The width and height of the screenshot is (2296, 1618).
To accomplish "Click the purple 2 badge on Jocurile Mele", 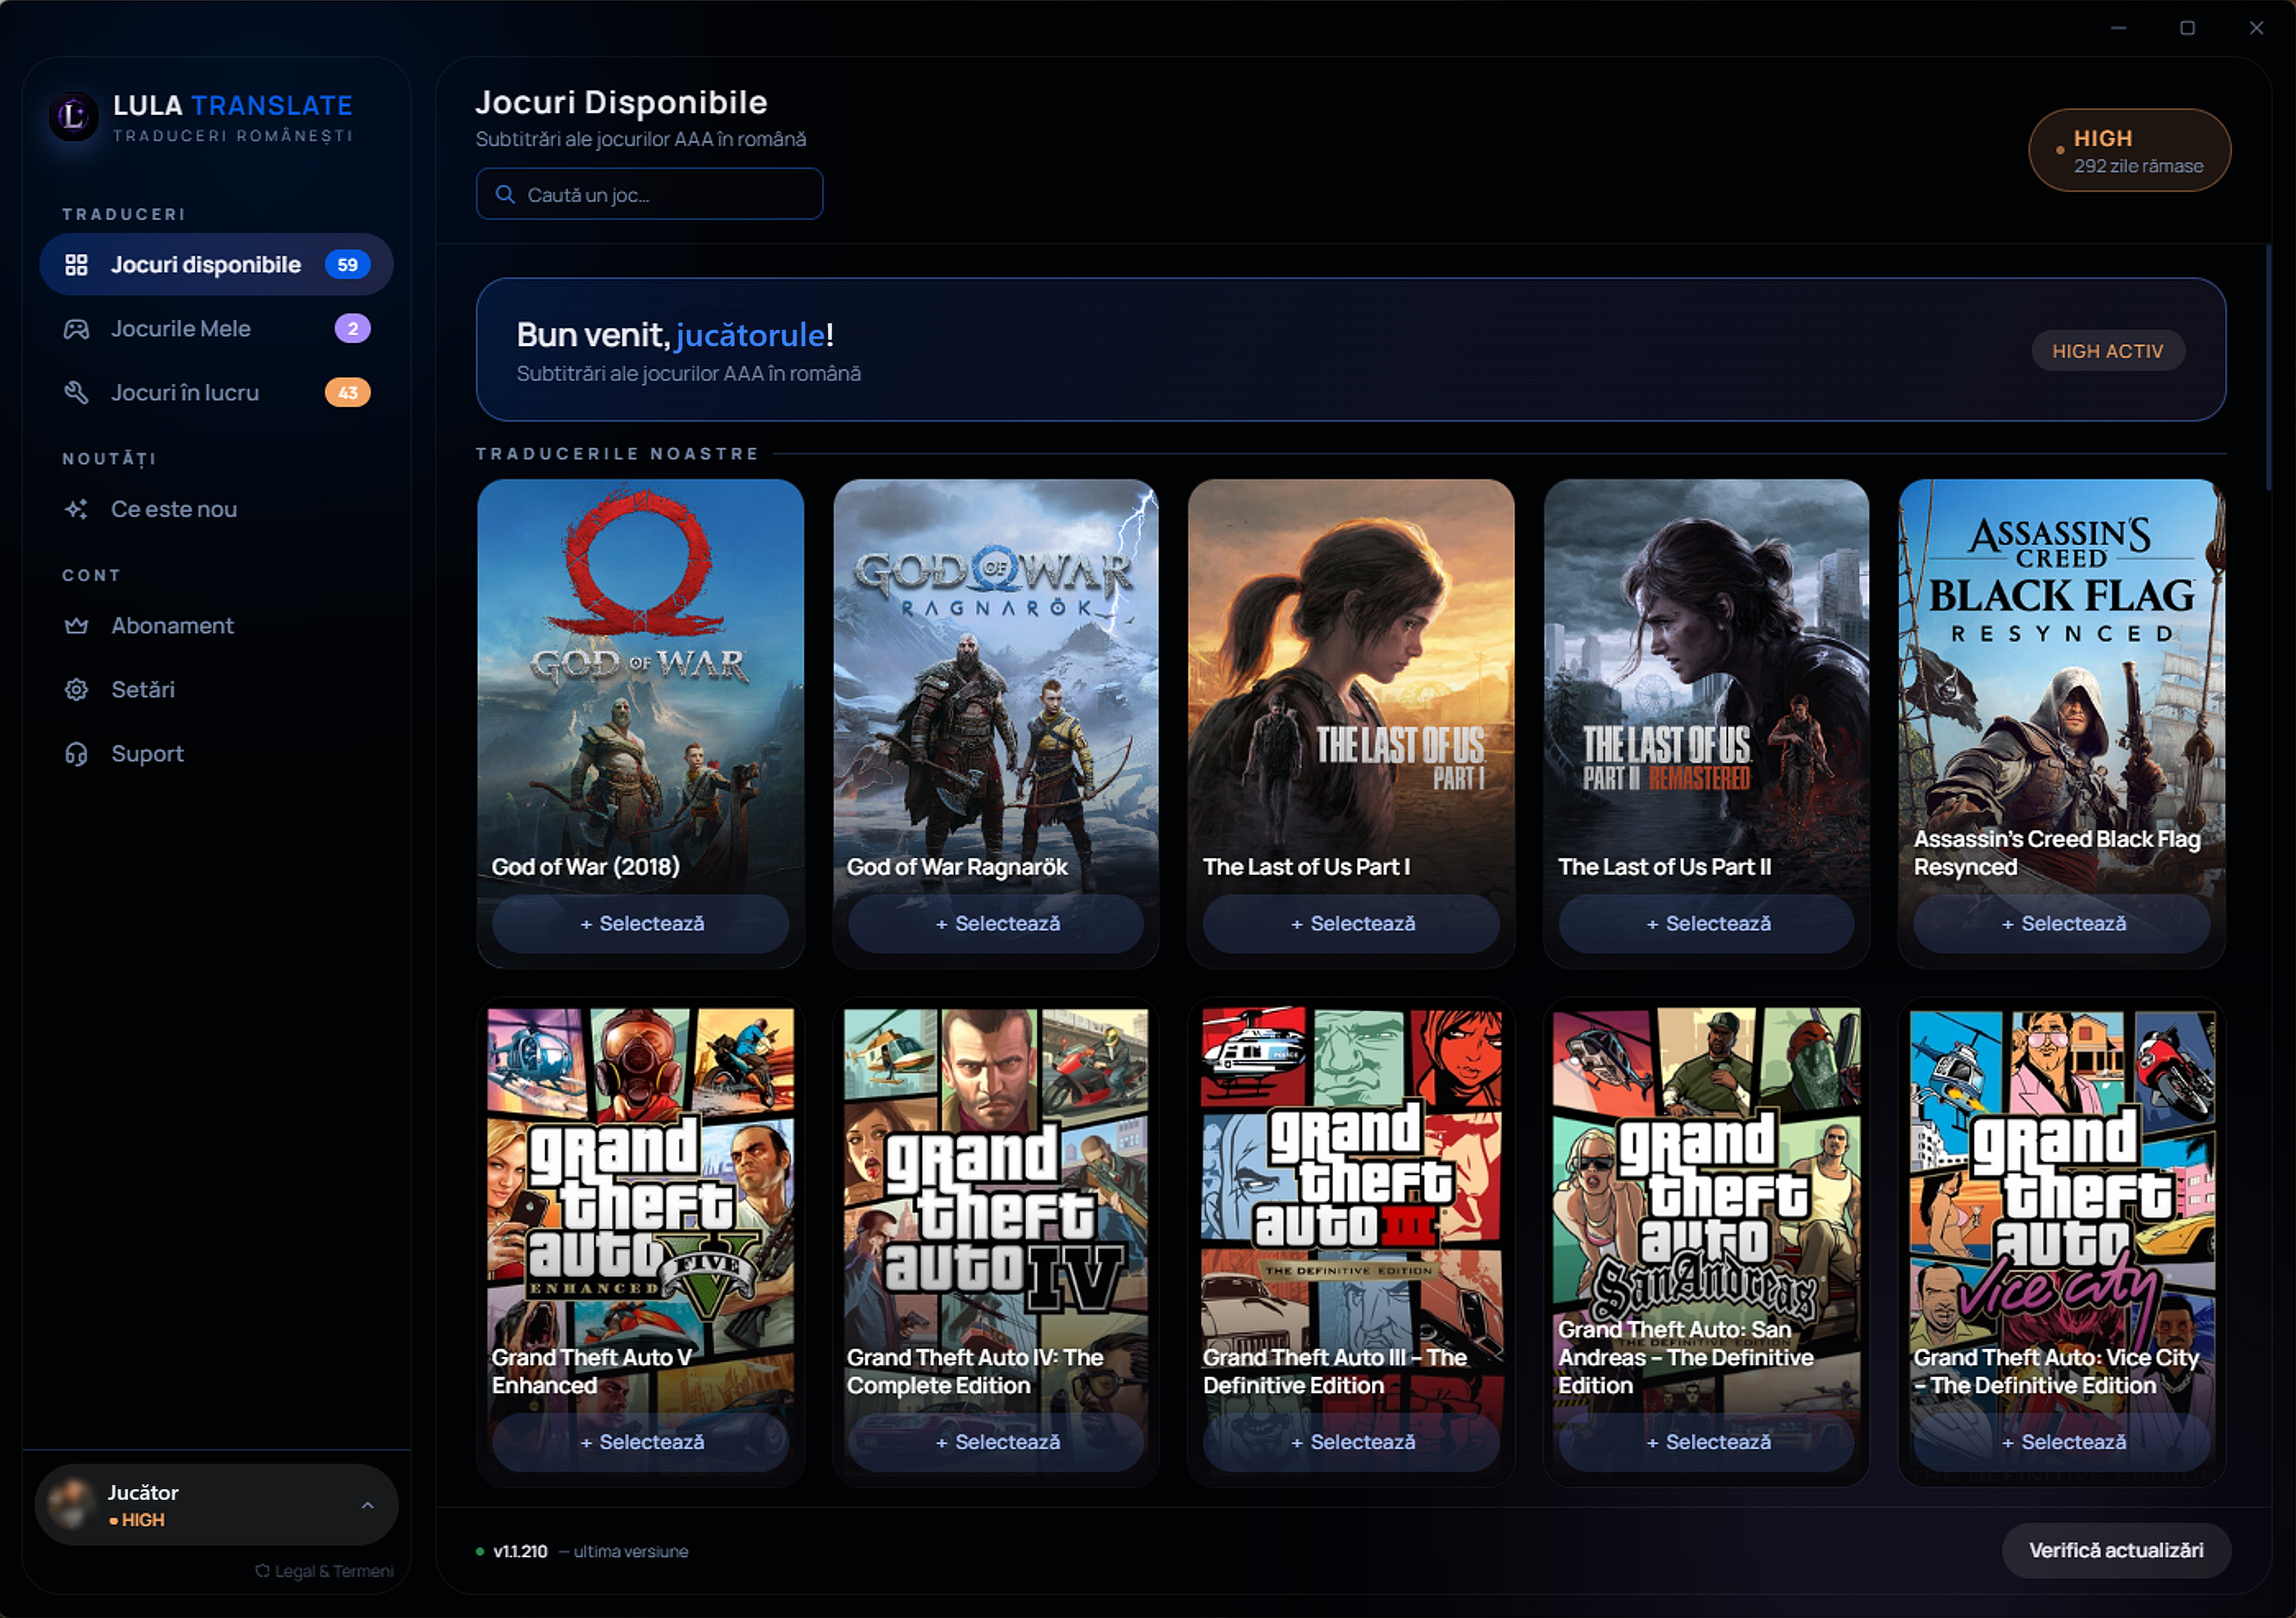I will tap(352, 329).
